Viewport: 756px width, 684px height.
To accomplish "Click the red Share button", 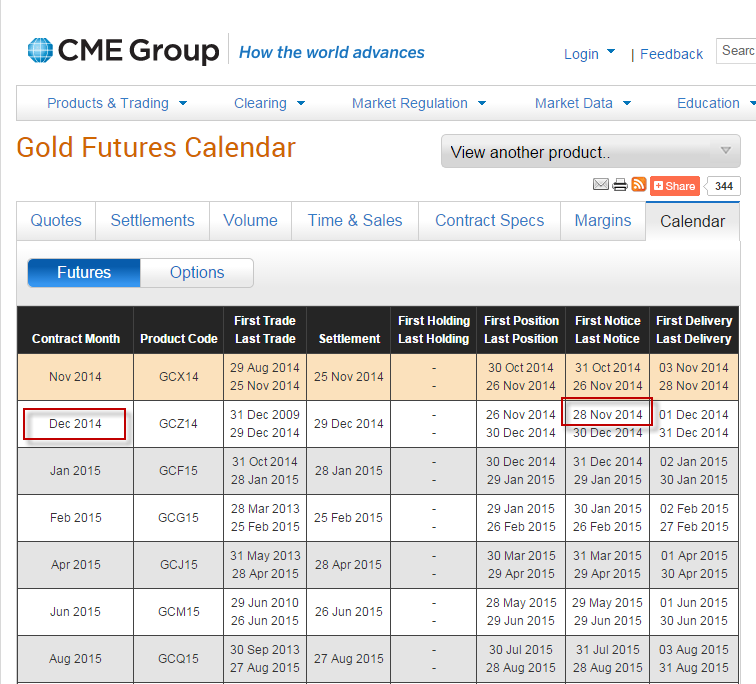I will point(674,186).
